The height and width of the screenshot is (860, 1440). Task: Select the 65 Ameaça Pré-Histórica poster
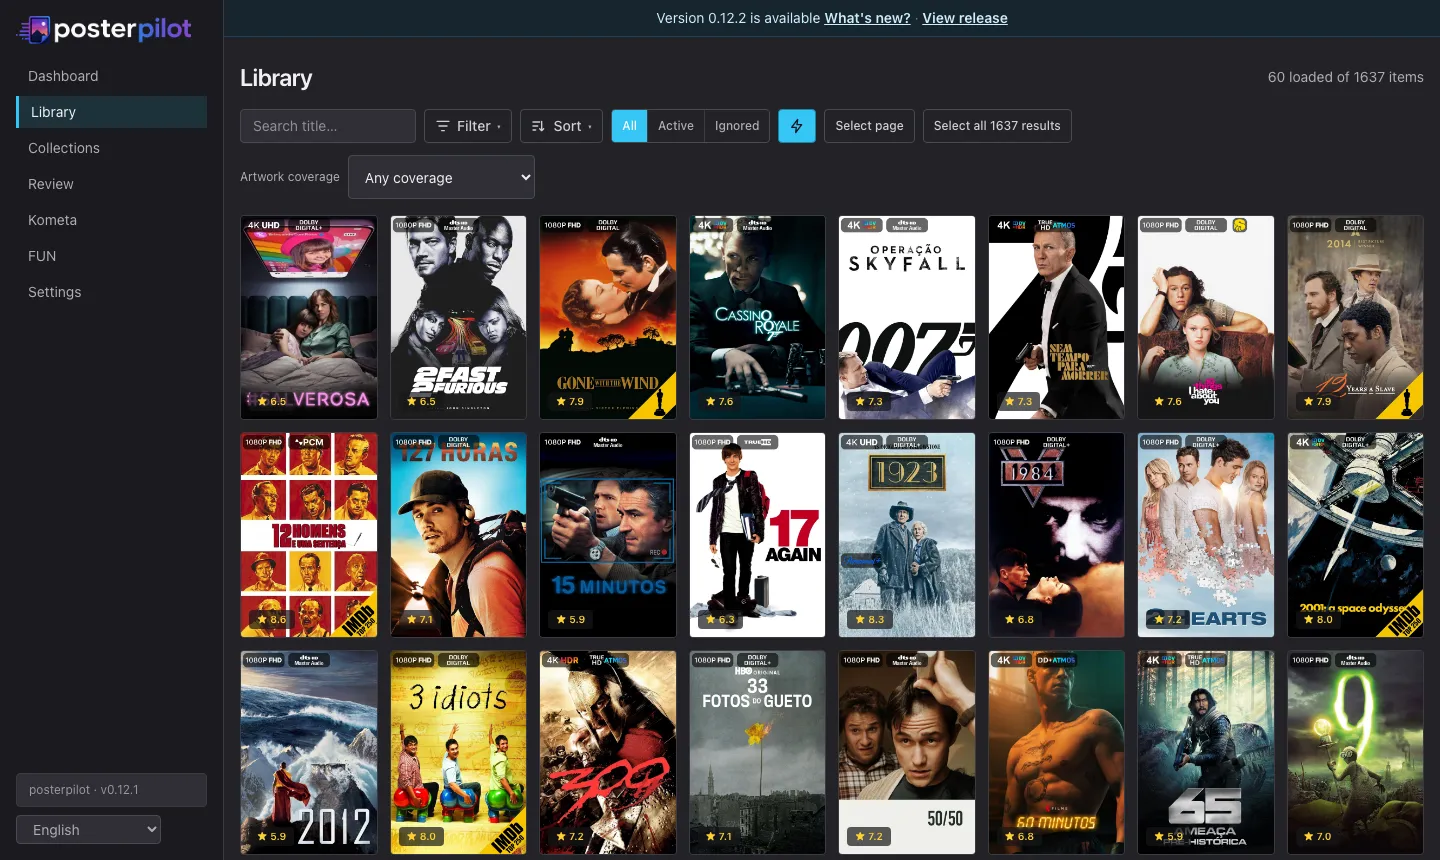tap(1206, 752)
